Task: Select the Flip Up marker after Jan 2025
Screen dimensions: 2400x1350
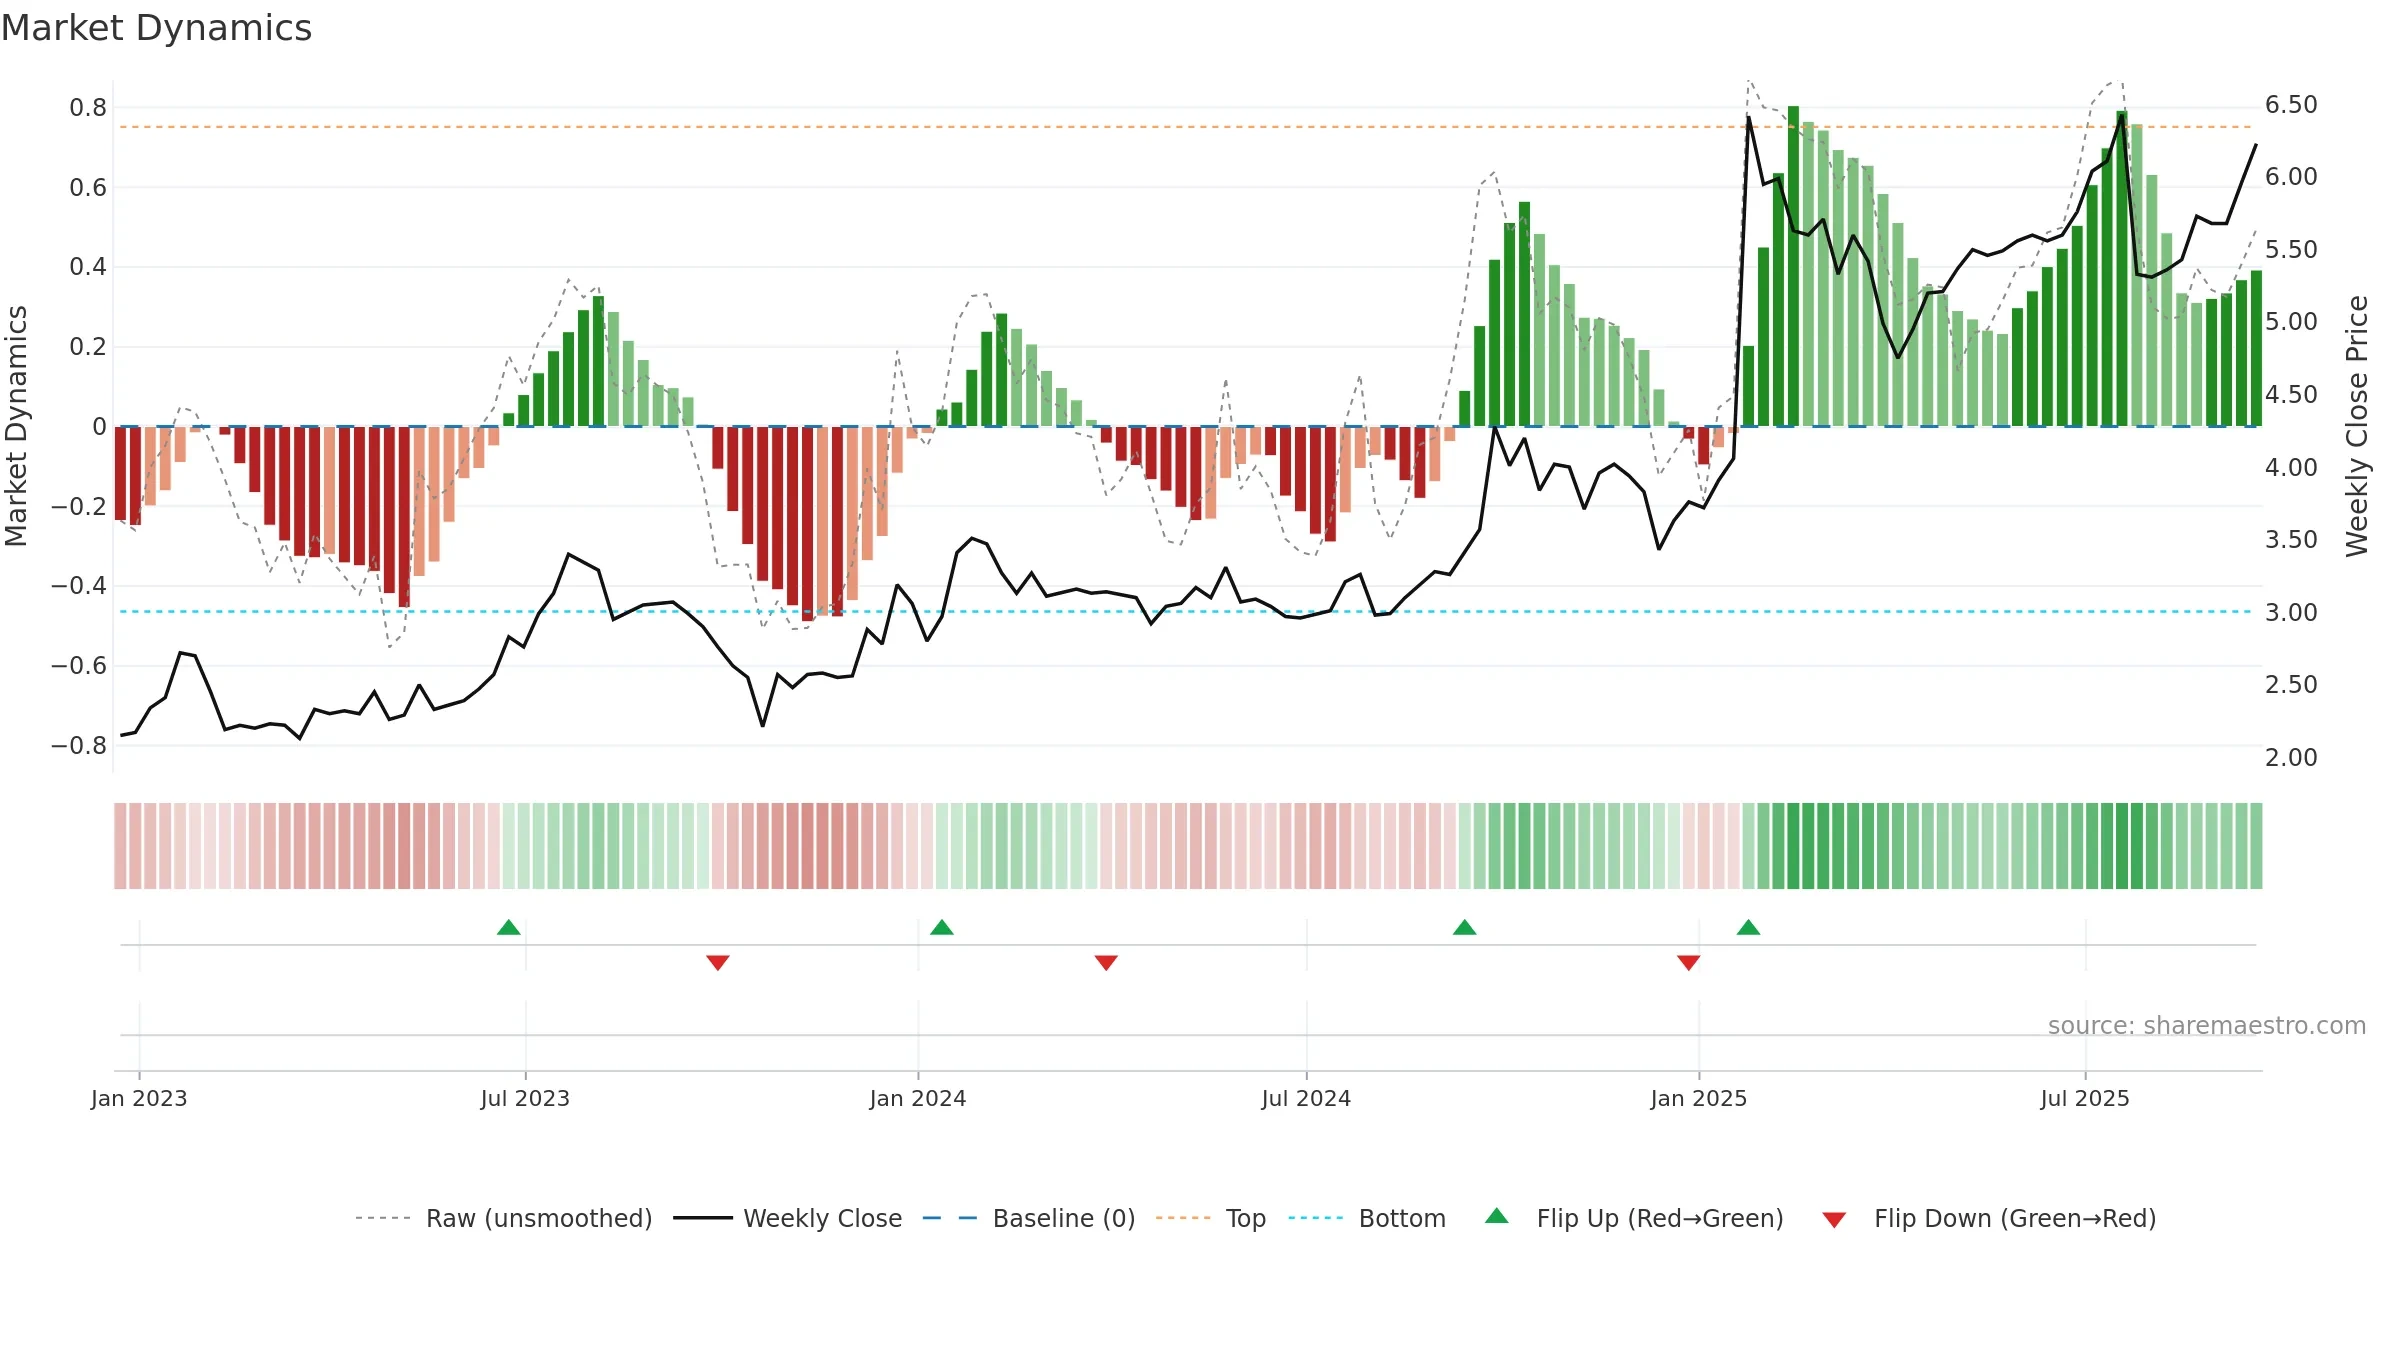Action: click(x=1749, y=927)
